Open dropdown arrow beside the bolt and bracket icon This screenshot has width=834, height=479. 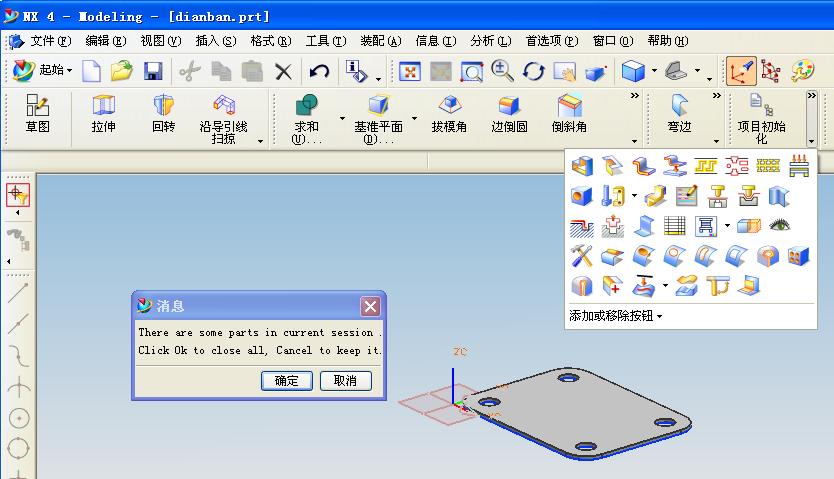coord(634,196)
